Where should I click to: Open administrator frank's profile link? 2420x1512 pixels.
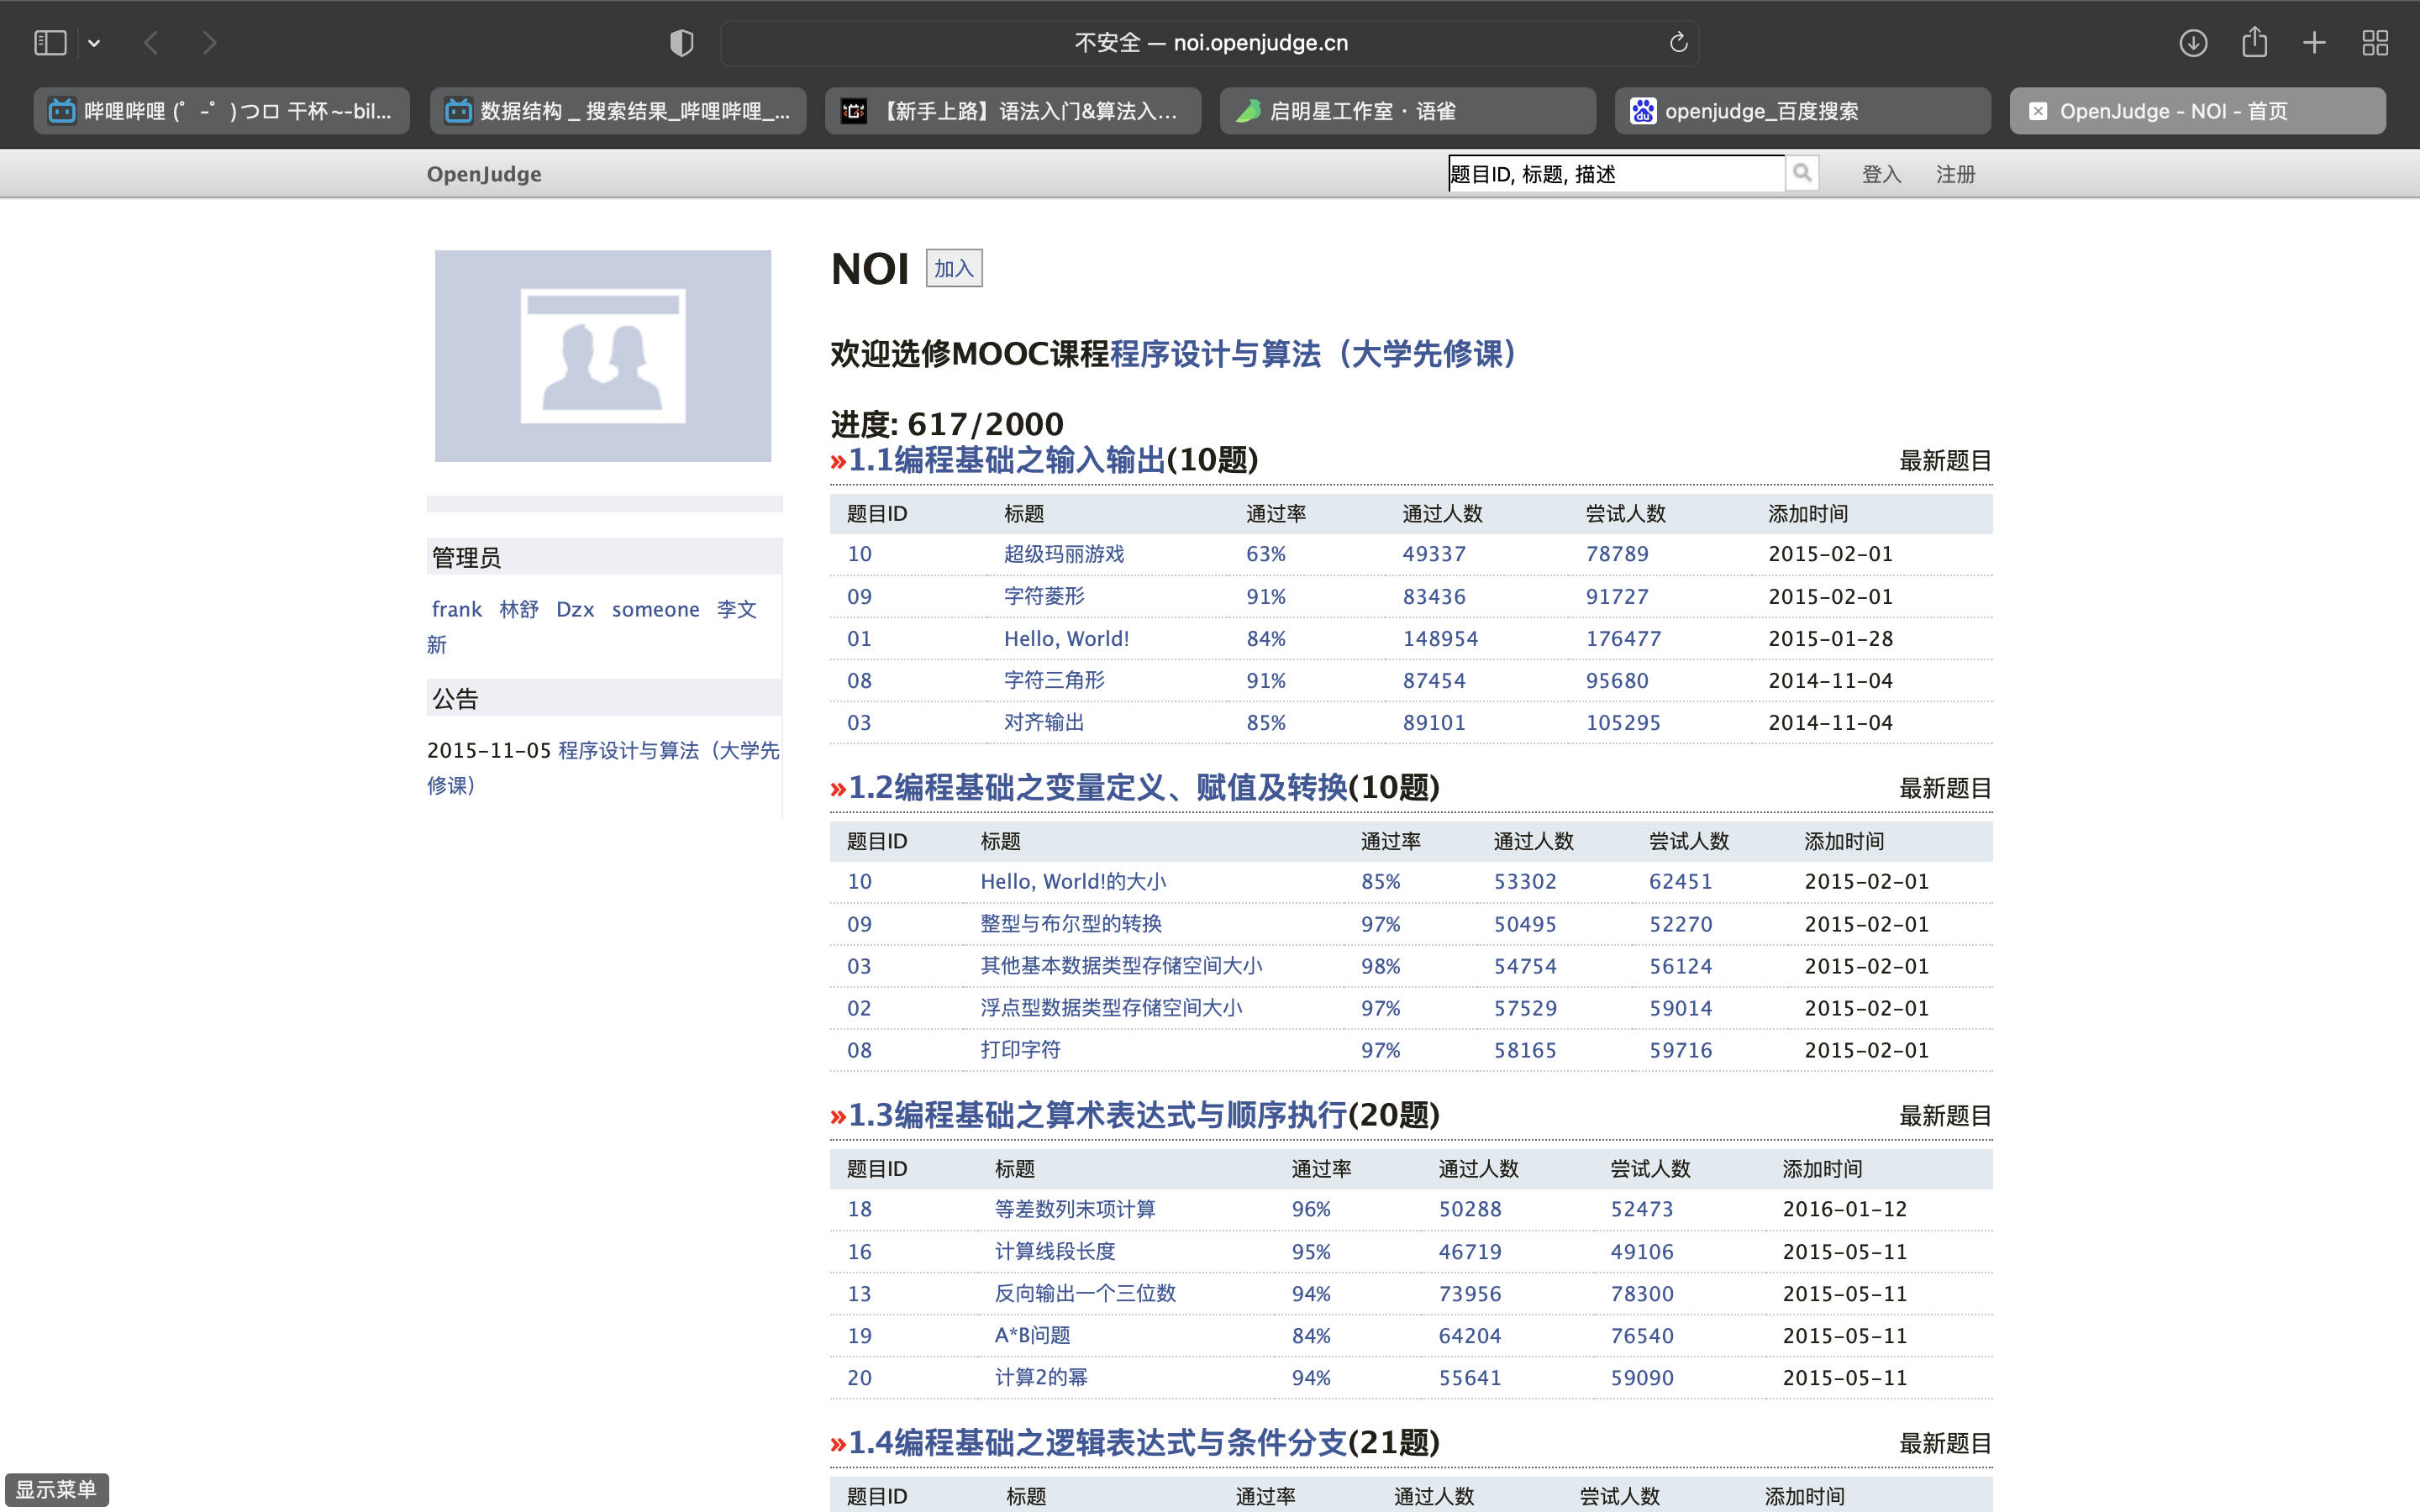point(456,609)
